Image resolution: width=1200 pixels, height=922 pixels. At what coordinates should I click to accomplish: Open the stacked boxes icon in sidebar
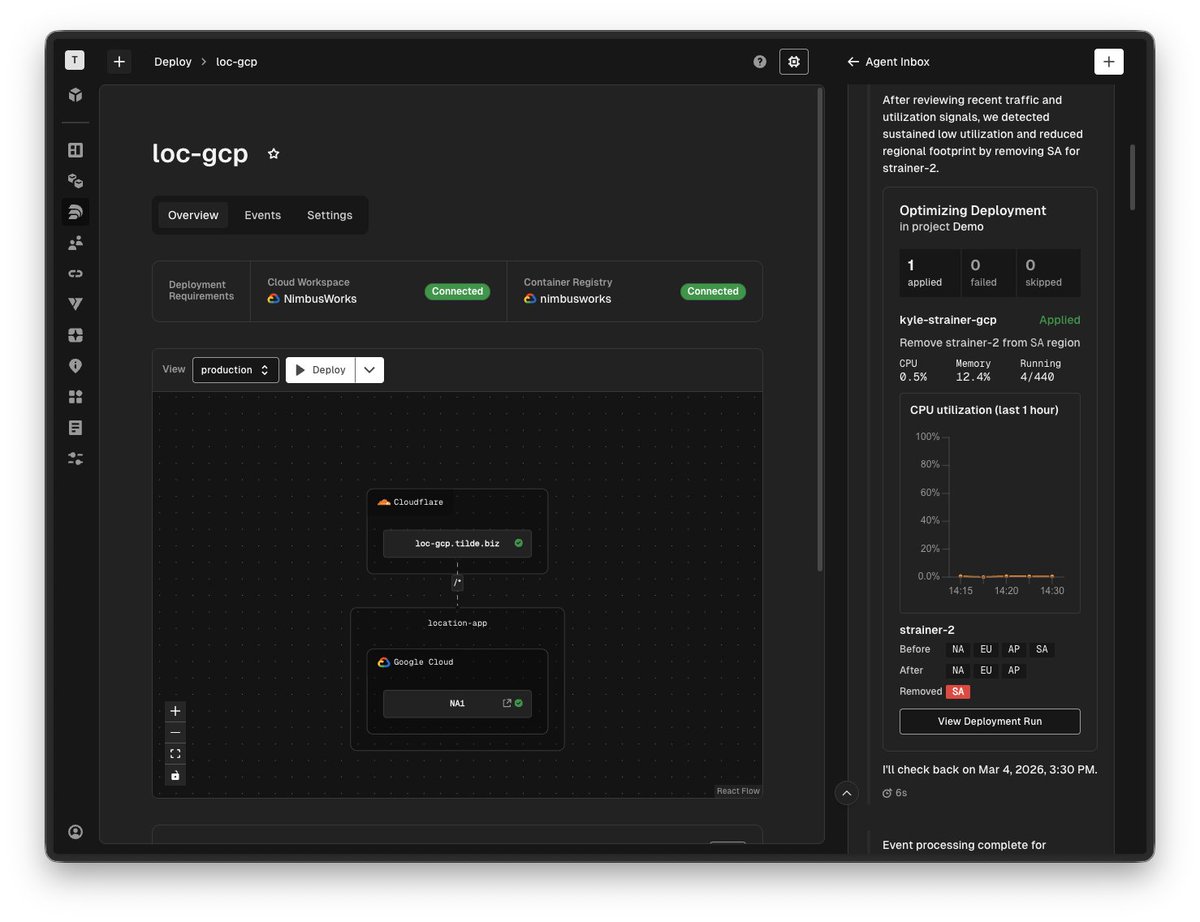(75, 181)
